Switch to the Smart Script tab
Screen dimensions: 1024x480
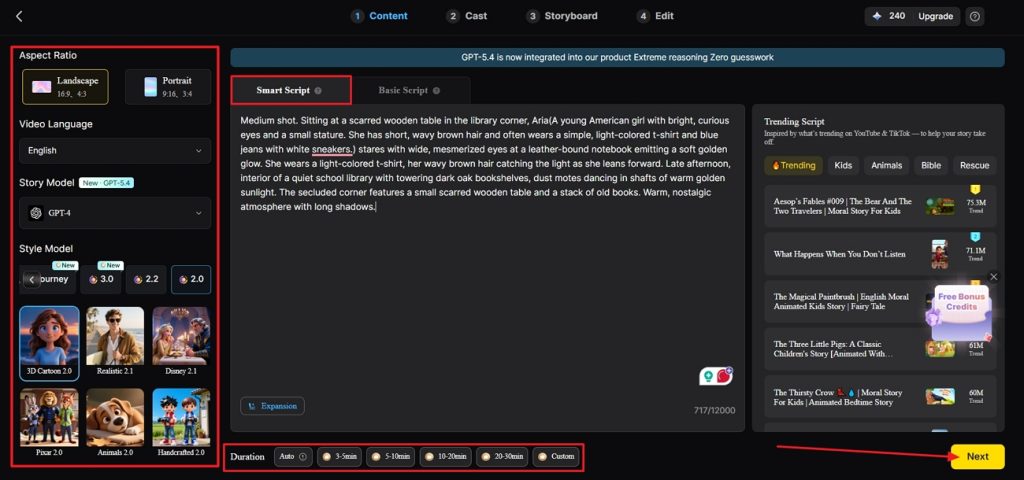pos(291,91)
